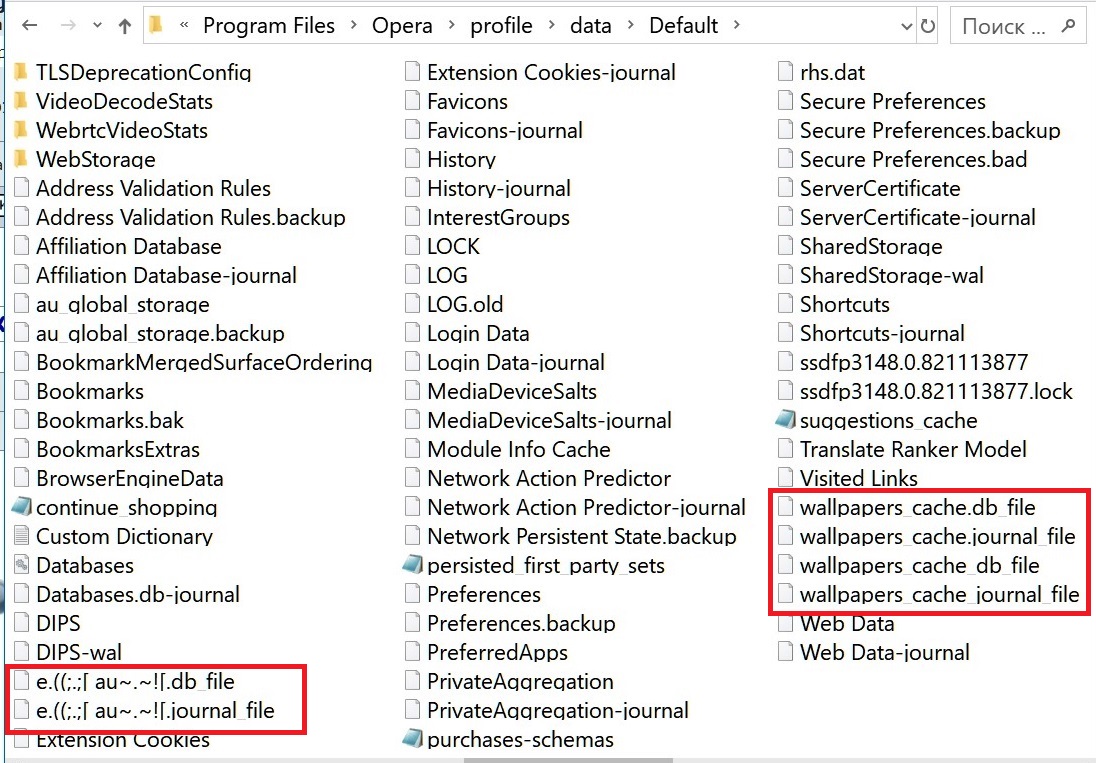Click the History file icon
This screenshot has height=763, width=1096.
click(x=412, y=159)
